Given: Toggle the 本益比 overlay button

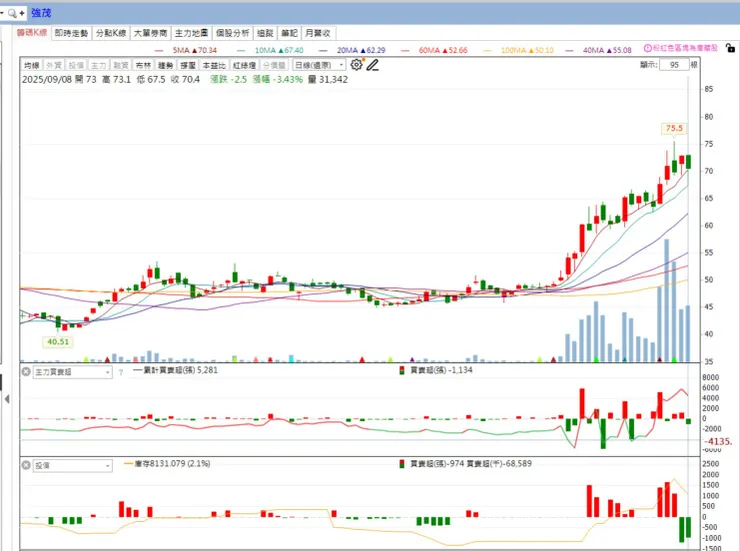Looking at the screenshot, I should (x=214, y=65).
